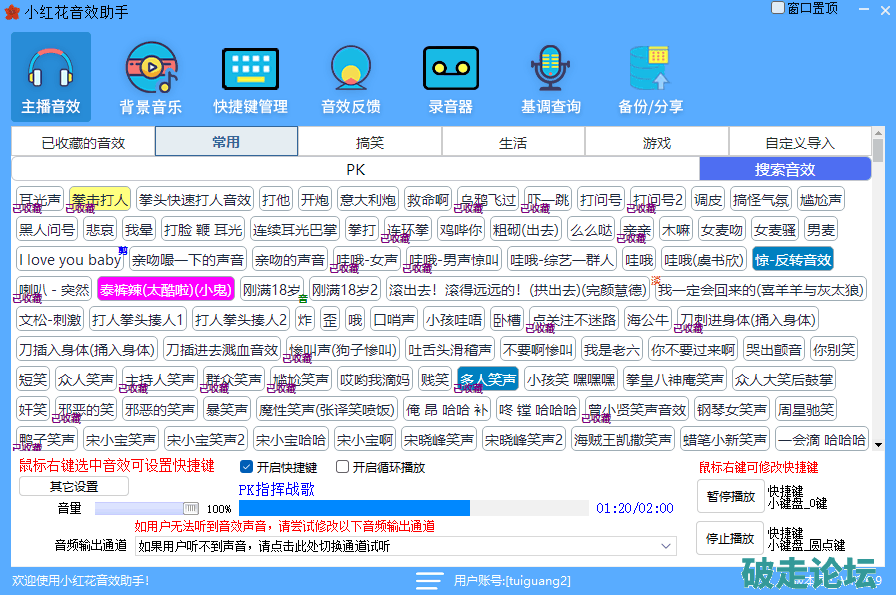Image resolution: width=896 pixels, height=595 pixels.
Task: Enable the 开启循环播放 checkbox
Action: (x=343, y=467)
